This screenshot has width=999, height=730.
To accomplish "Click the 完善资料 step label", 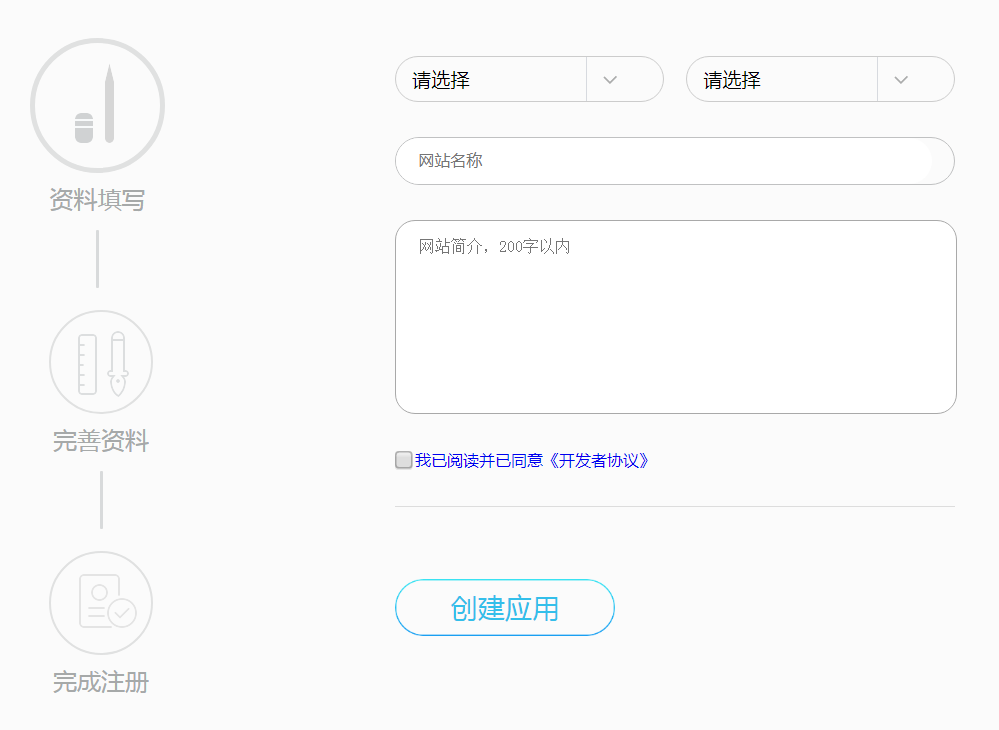I will pos(101,441).
